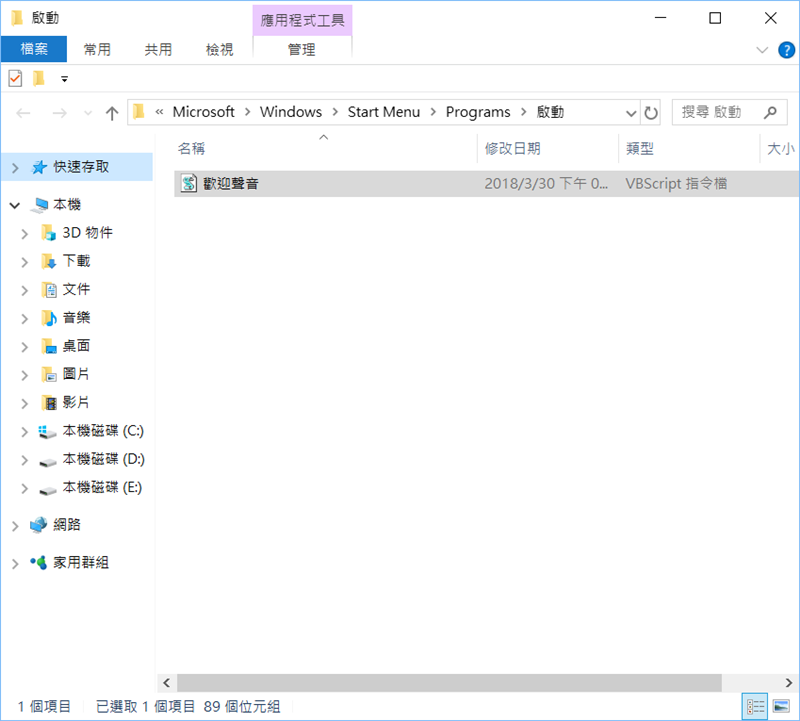
Task: Switch to the 檢視 ribbon tab
Action: tap(219, 49)
